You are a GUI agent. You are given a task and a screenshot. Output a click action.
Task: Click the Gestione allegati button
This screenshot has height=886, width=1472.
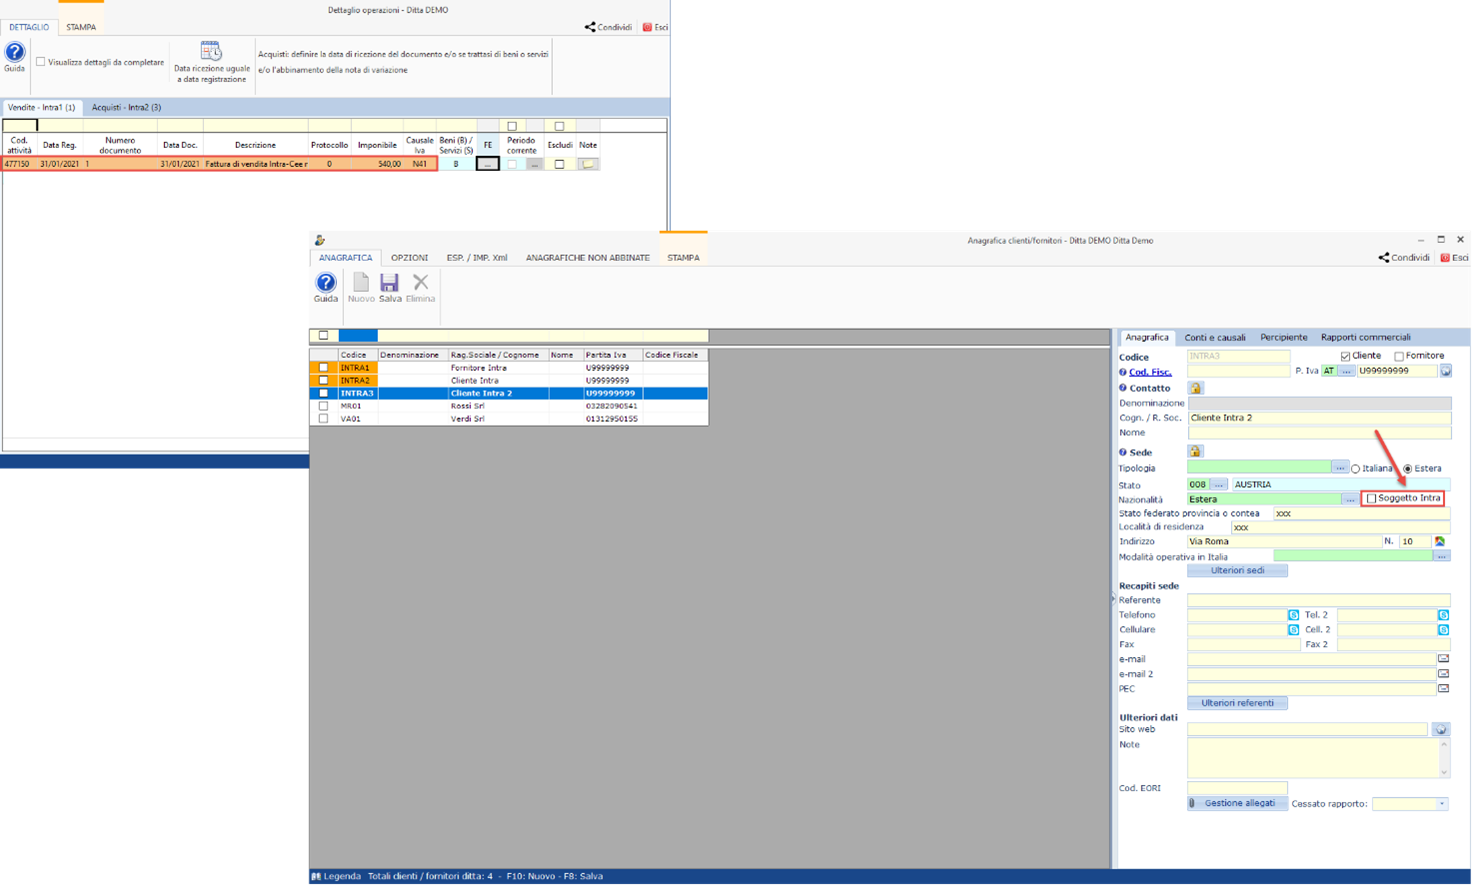(1237, 804)
